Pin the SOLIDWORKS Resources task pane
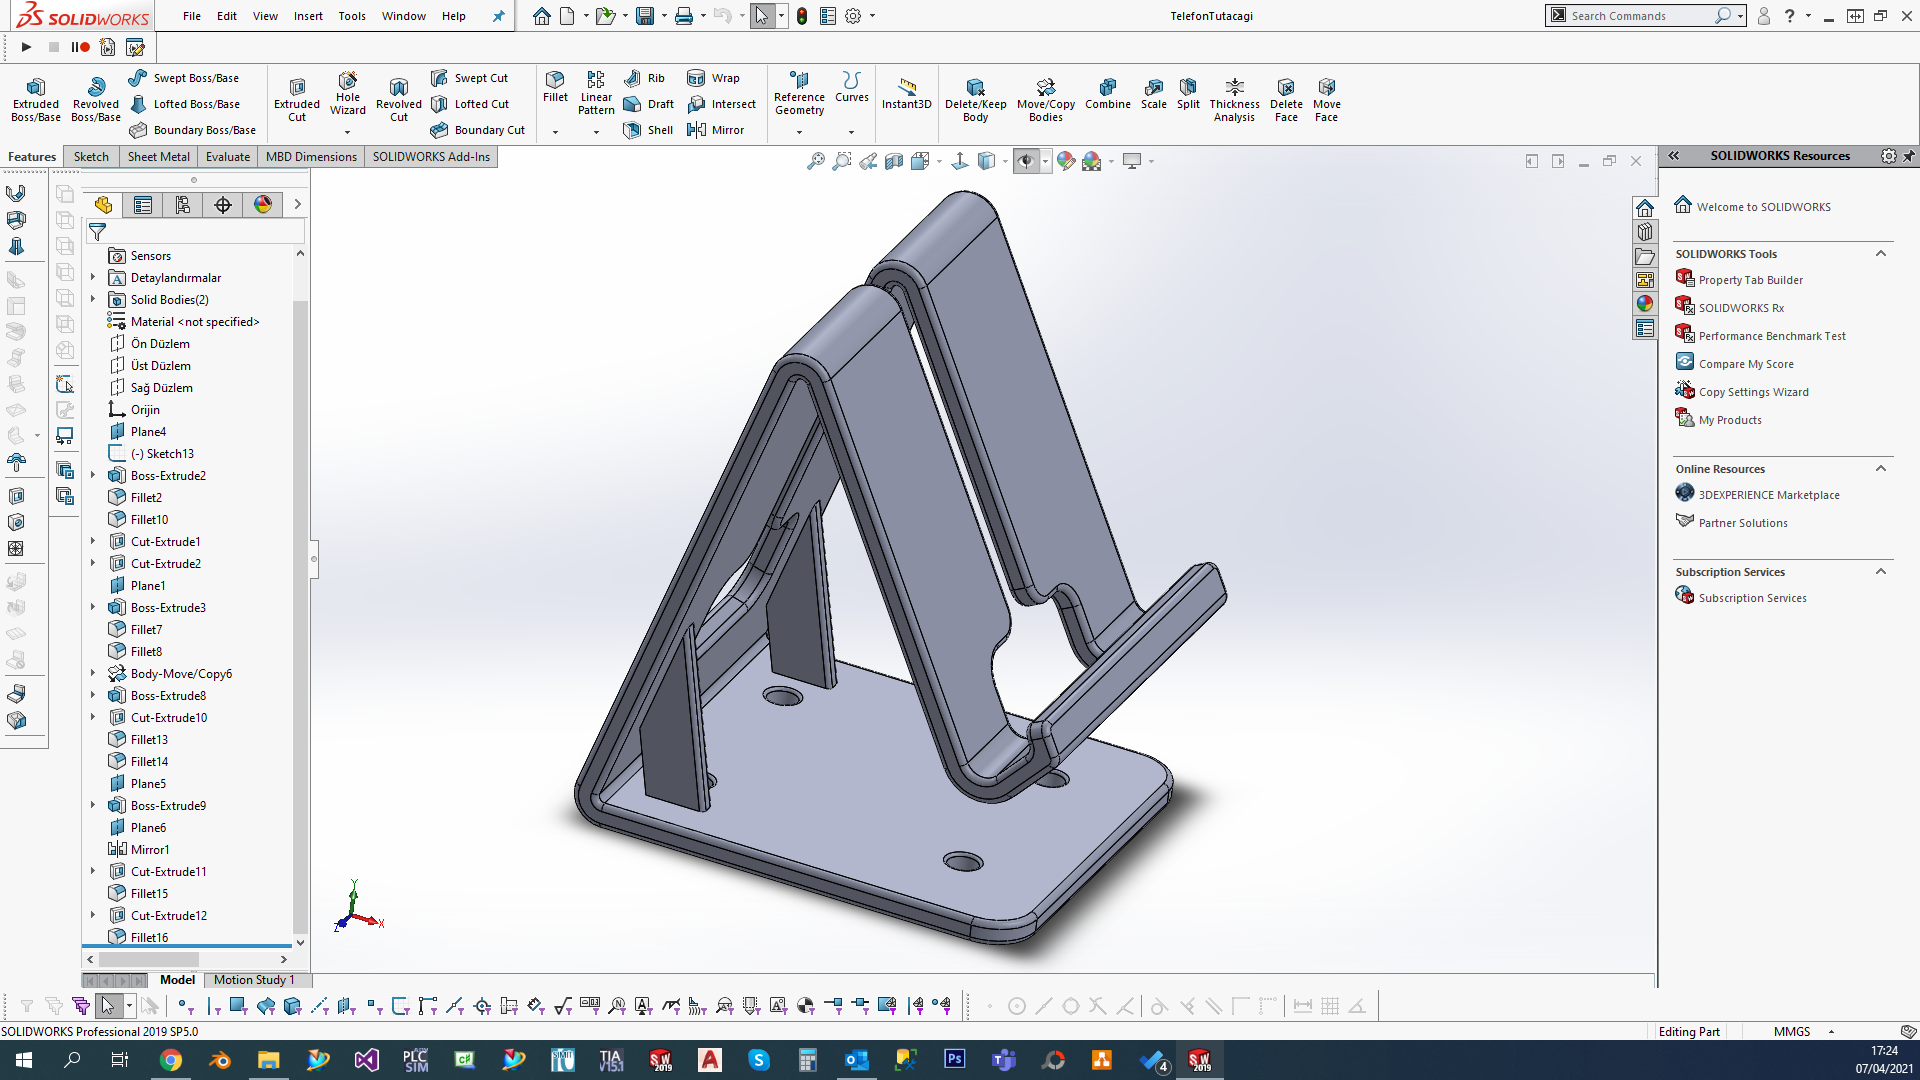The image size is (1920, 1080). tap(1908, 156)
